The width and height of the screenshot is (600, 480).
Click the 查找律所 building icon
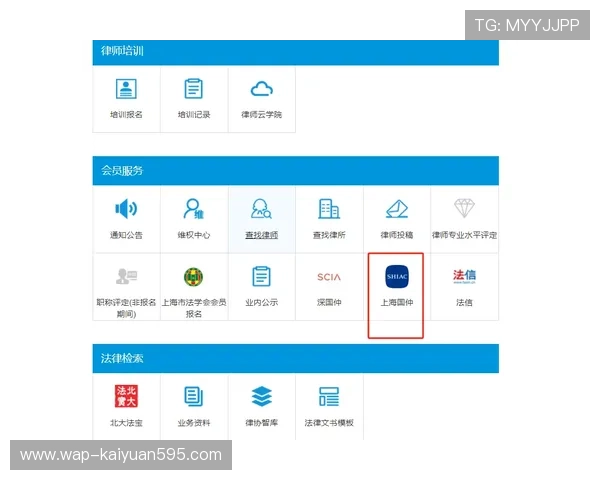(329, 209)
